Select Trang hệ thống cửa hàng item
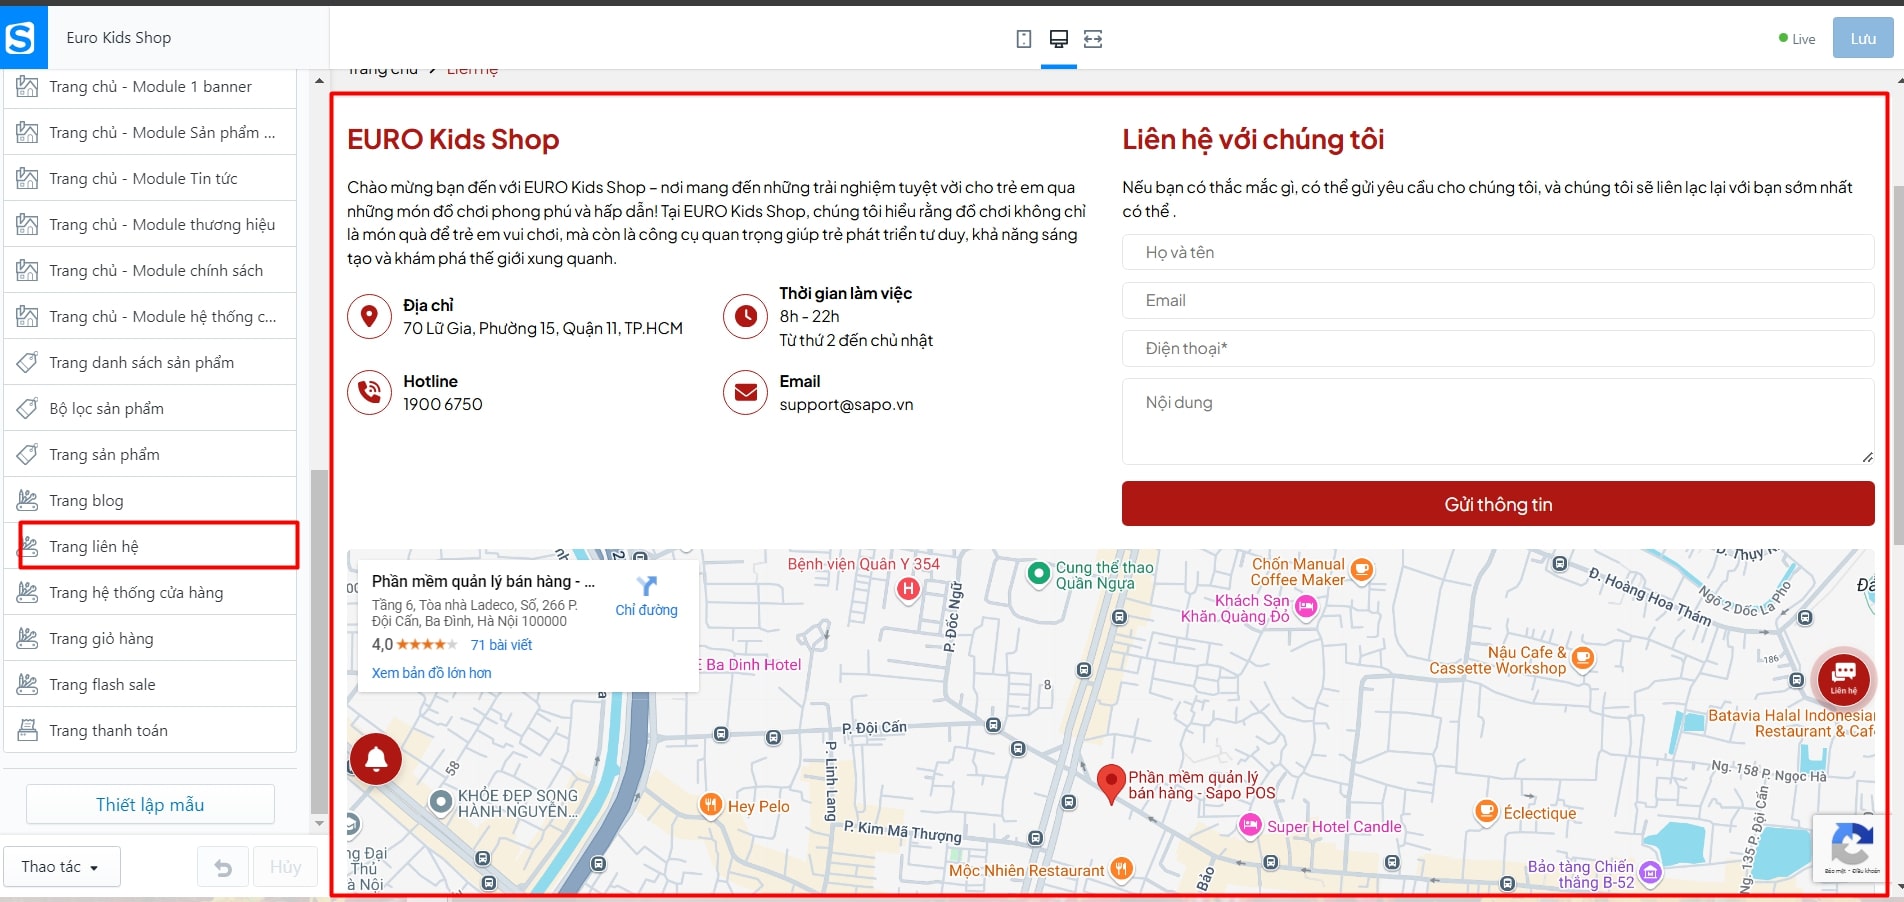The width and height of the screenshot is (1904, 902). click(150, 592)
